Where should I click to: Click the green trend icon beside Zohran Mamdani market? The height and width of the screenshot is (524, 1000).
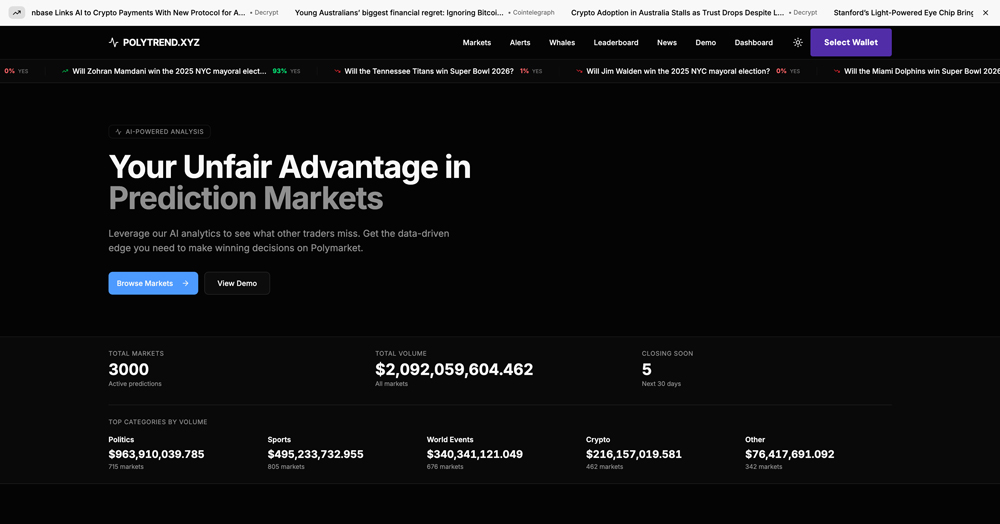pos(65,72)
